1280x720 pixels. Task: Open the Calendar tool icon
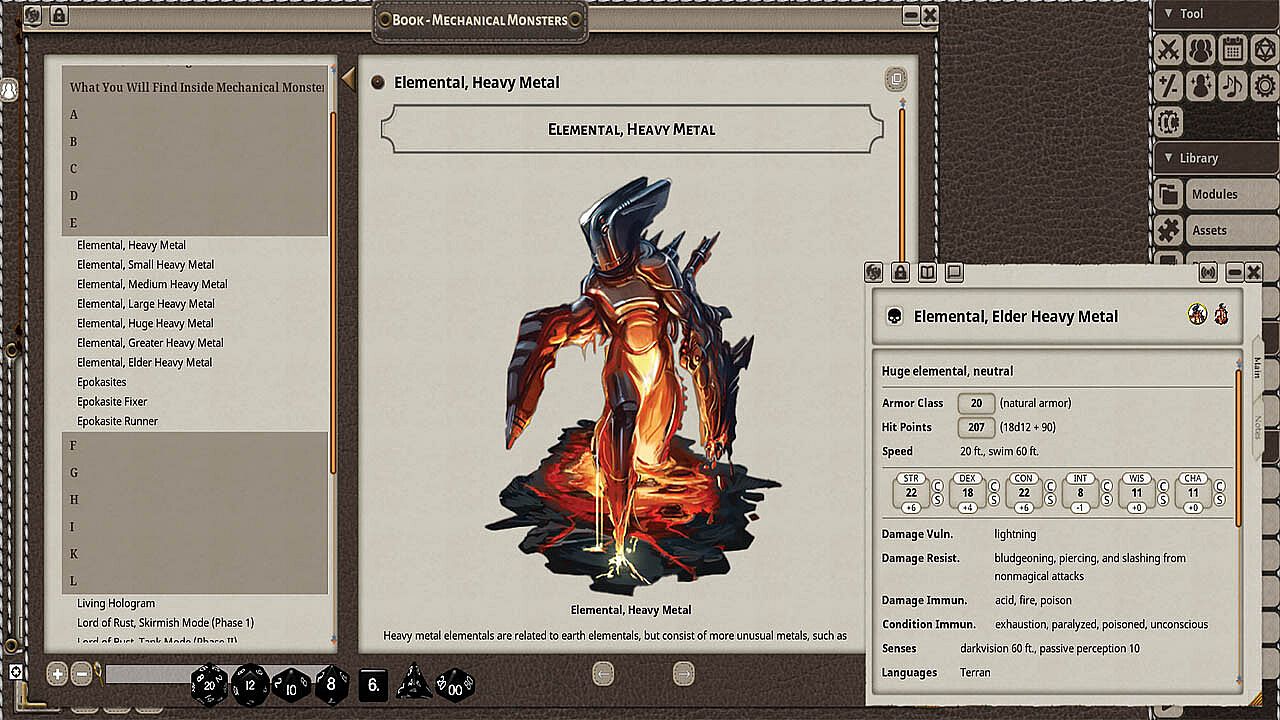(x=1232, y=49)
